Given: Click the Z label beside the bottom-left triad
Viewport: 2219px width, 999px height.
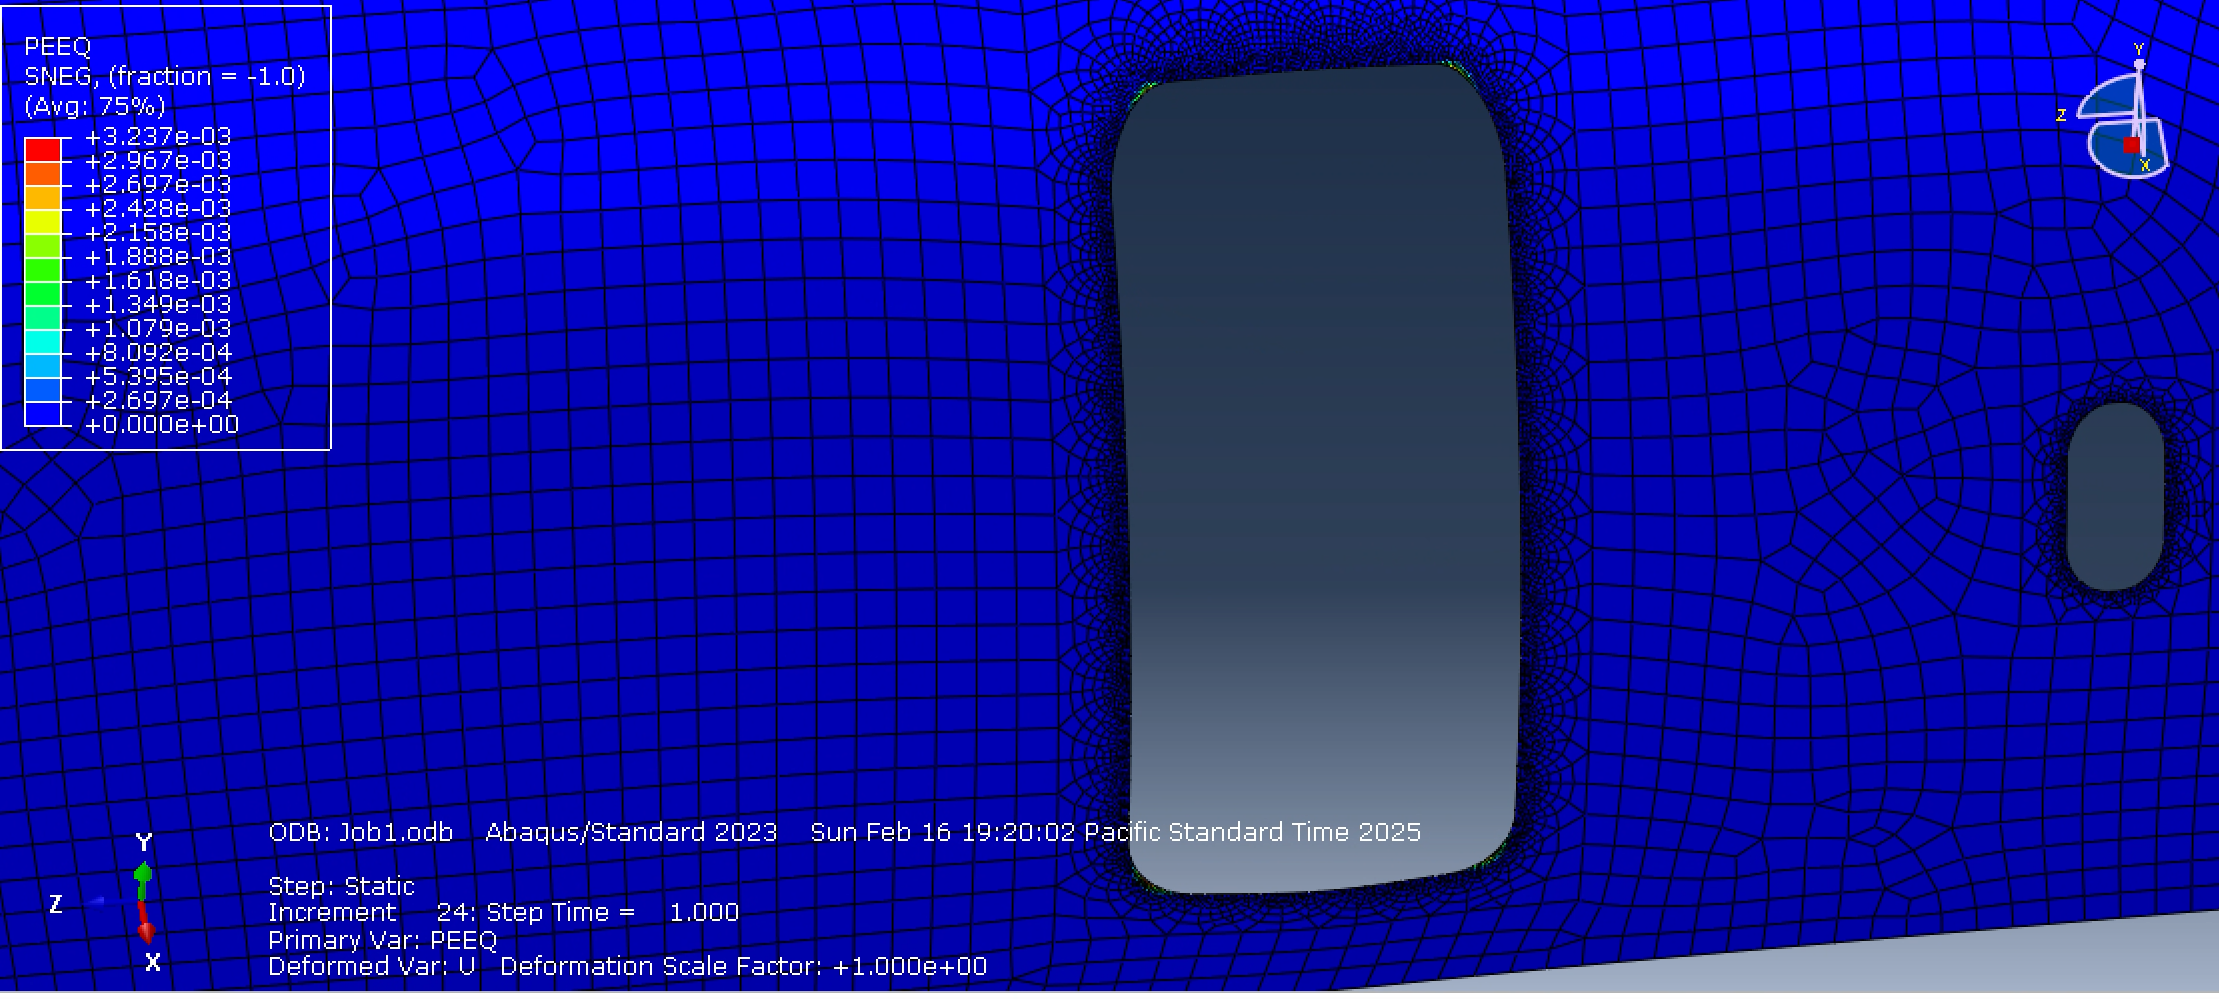Looking at the screenshot, I should 57,903.
